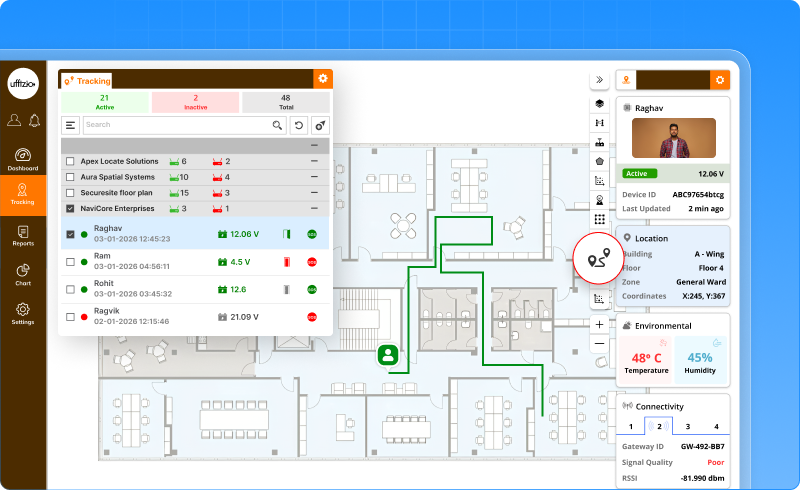Open Reports from the left sidebar
Screen dimensions: 800x490
click(x=23, y=235)
